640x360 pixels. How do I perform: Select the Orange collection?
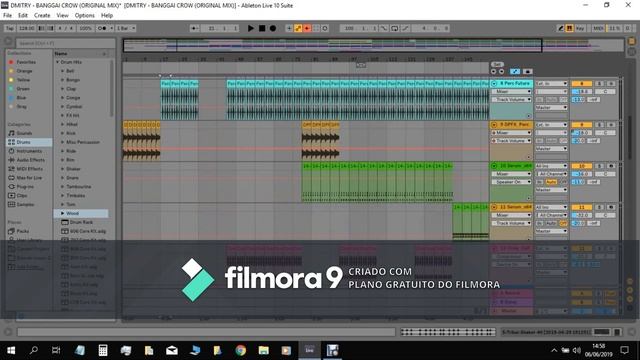pyautogui.click(x=24, y=71)
